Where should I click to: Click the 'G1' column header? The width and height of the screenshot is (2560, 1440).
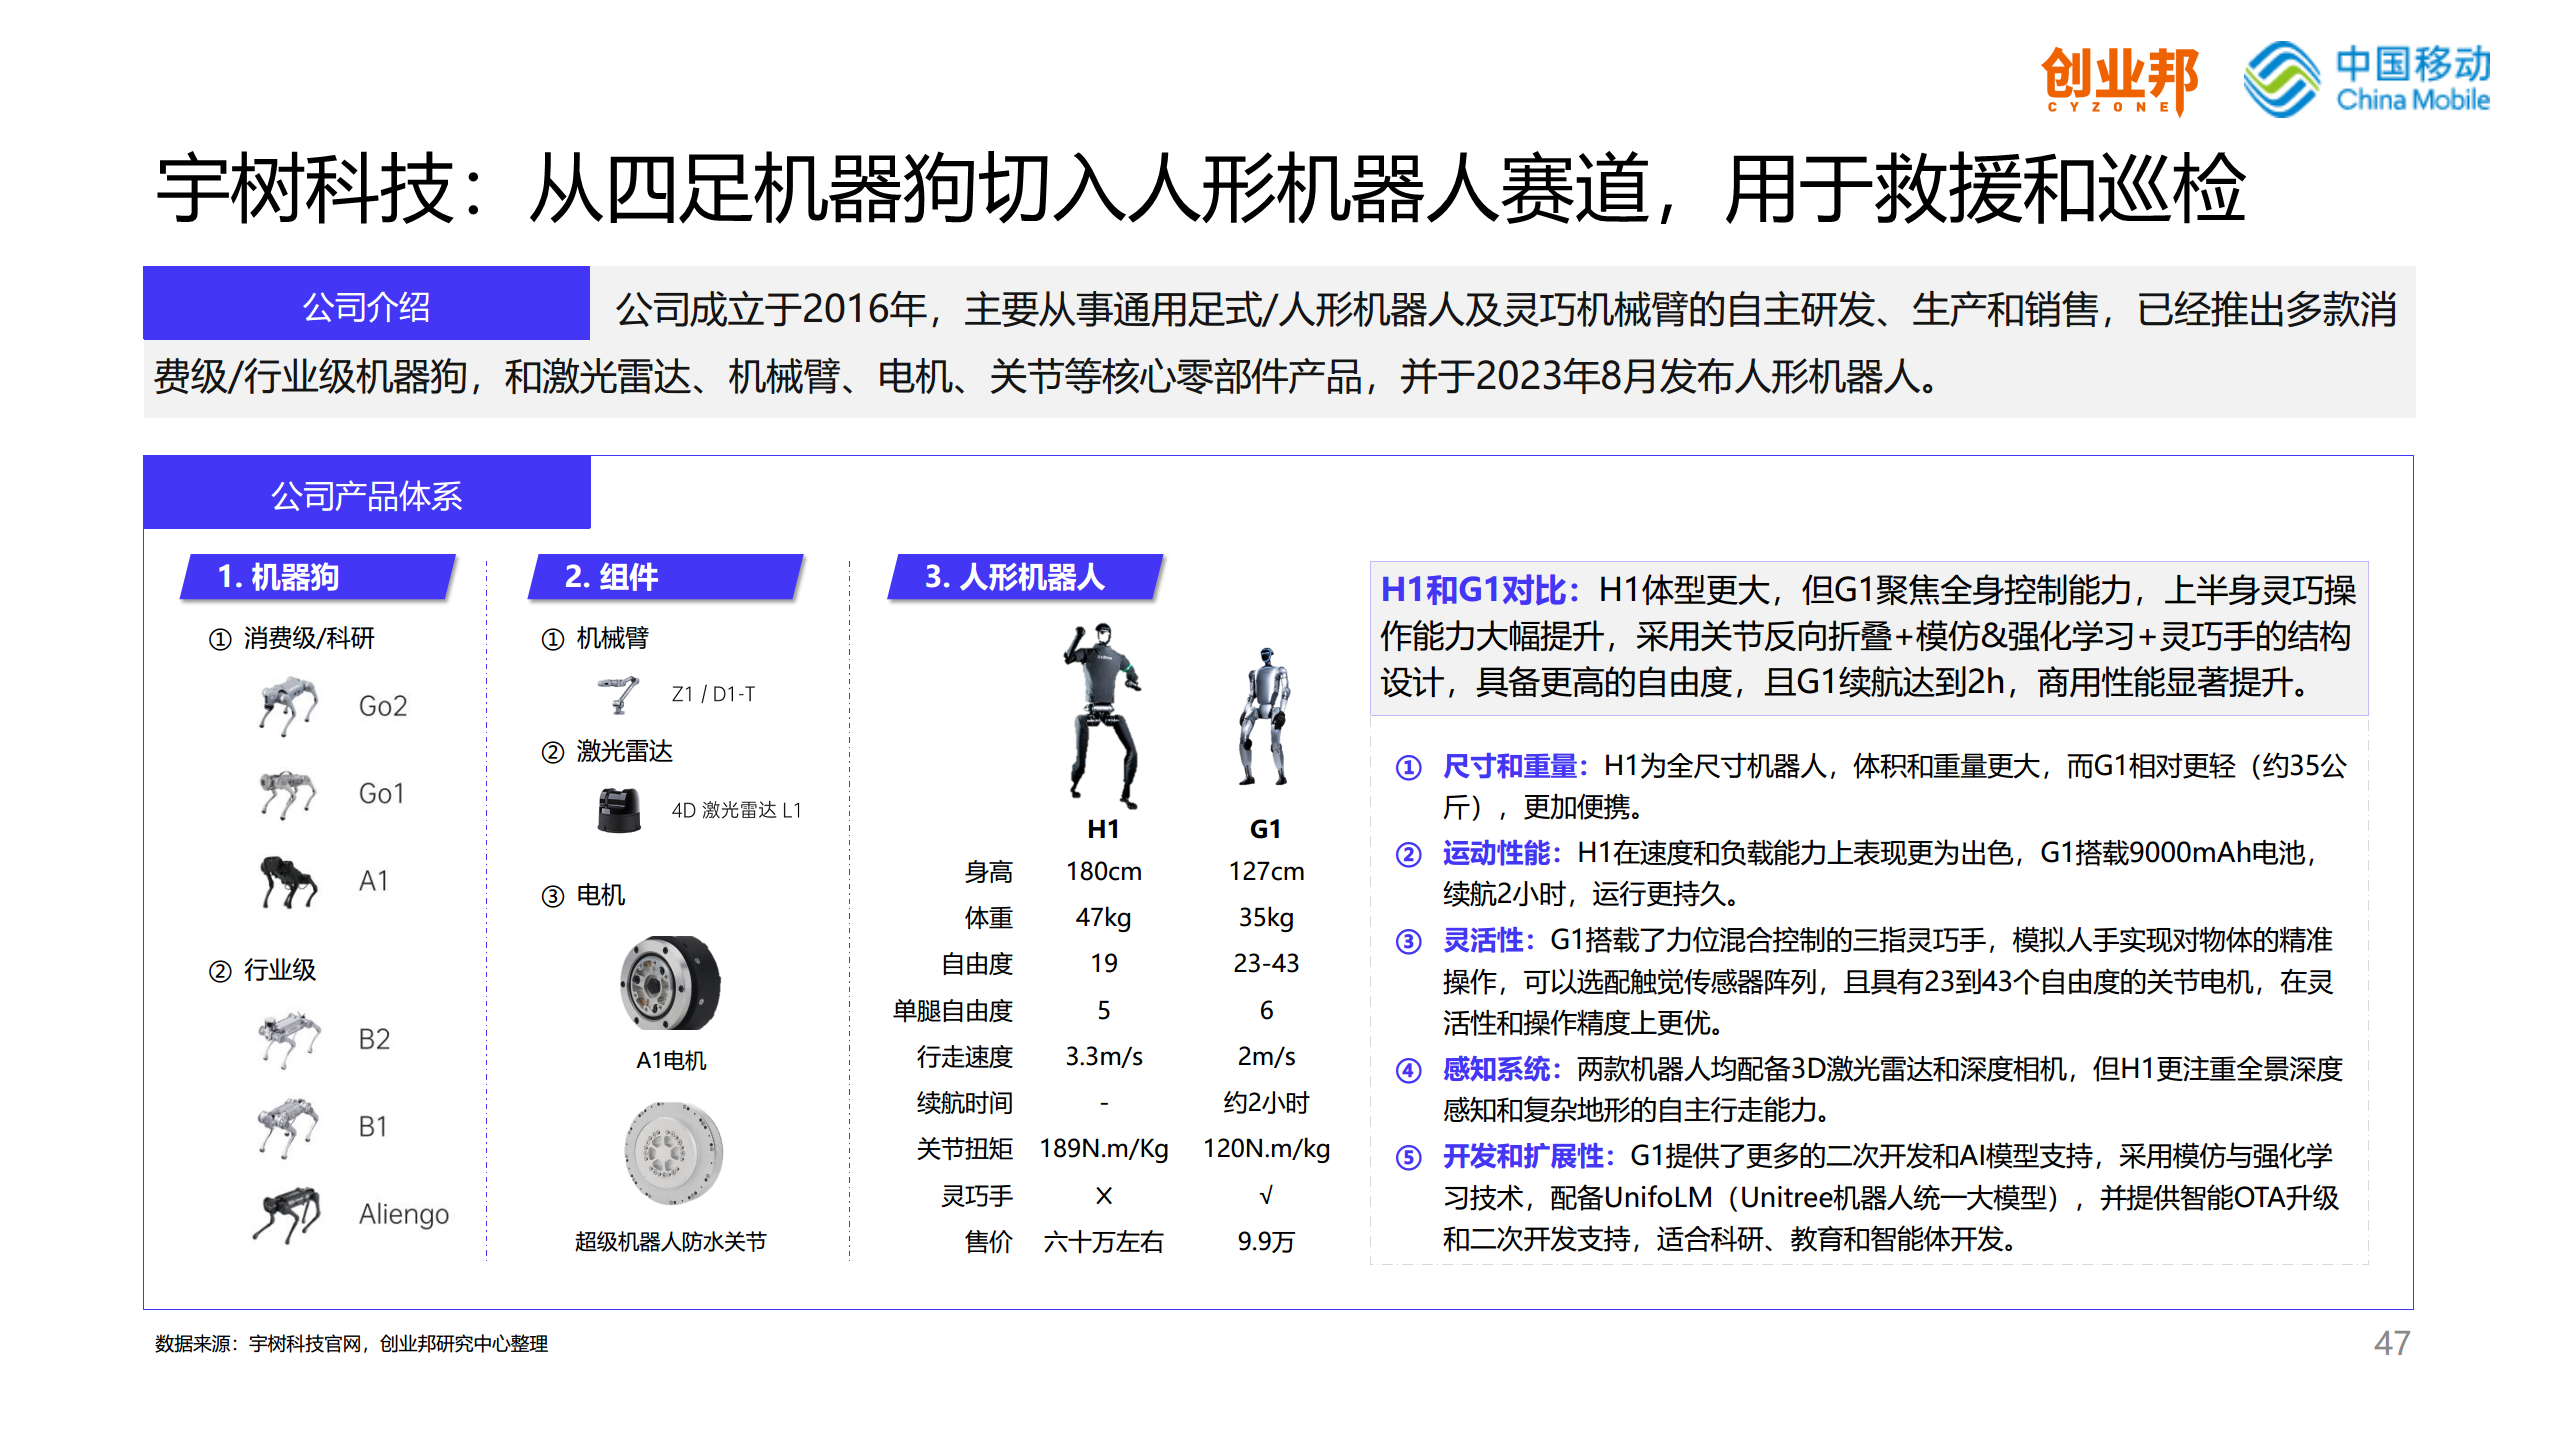(x=1265, y=829)
